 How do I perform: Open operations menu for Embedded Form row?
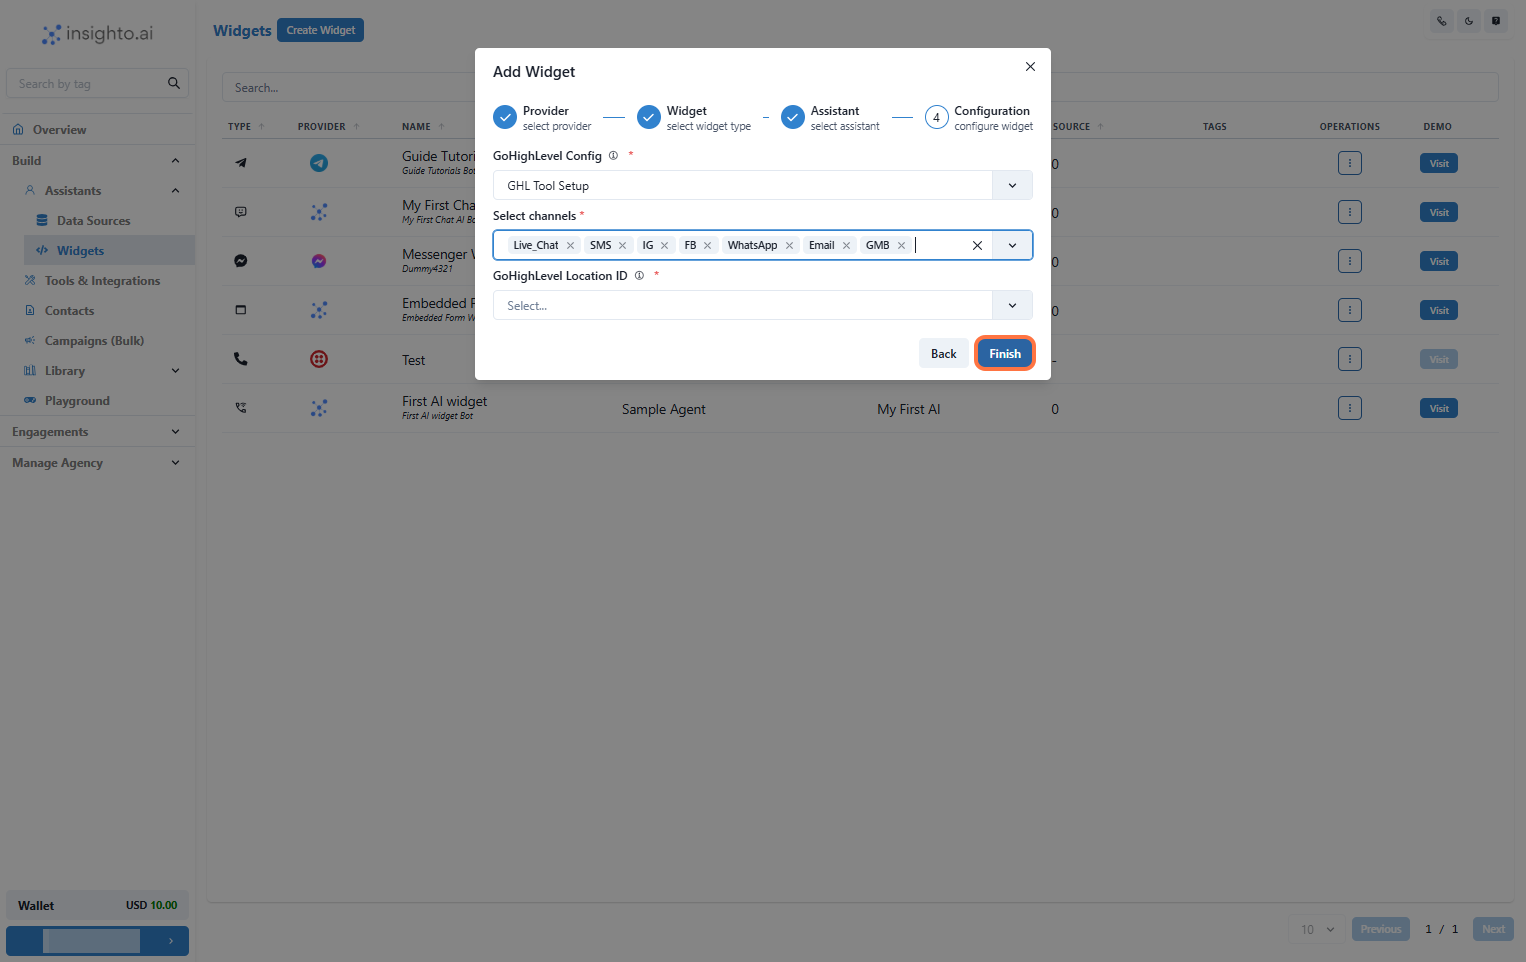click(1350, 310)
